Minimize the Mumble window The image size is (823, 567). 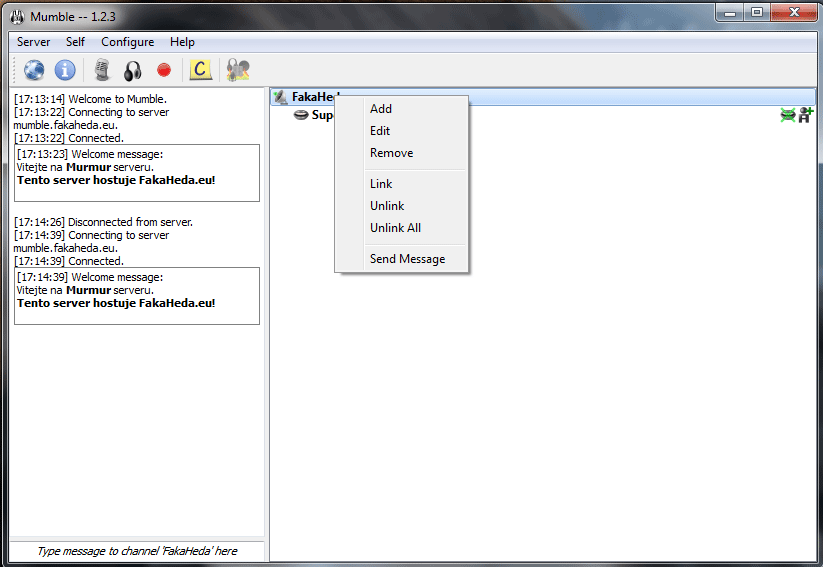[x=730, y=12]
